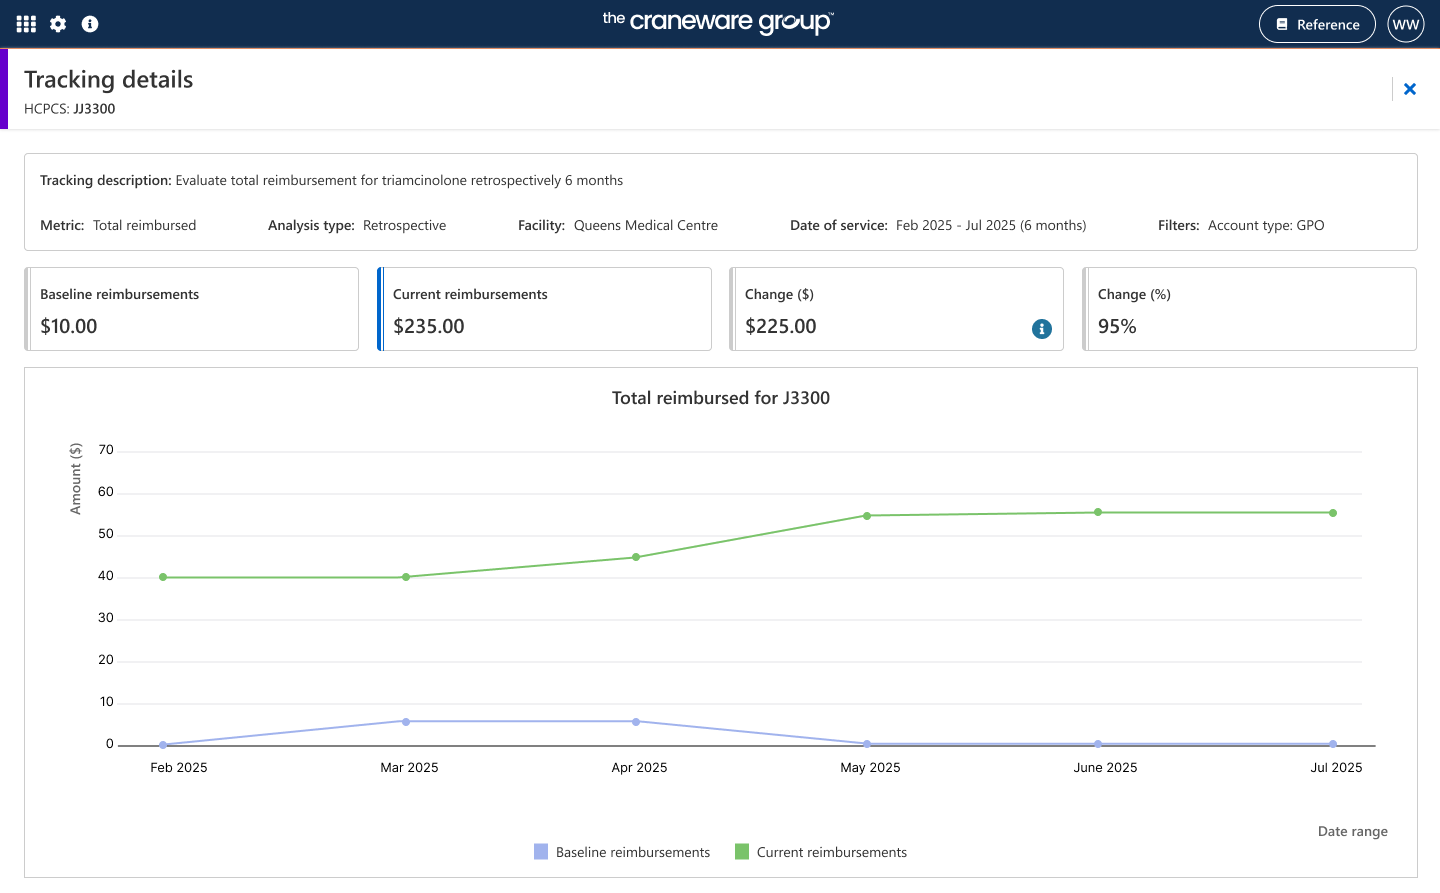Click the Feb 2025 - Jul 2025 date value
Screen dimensions: 1440x893
[991, 225]
